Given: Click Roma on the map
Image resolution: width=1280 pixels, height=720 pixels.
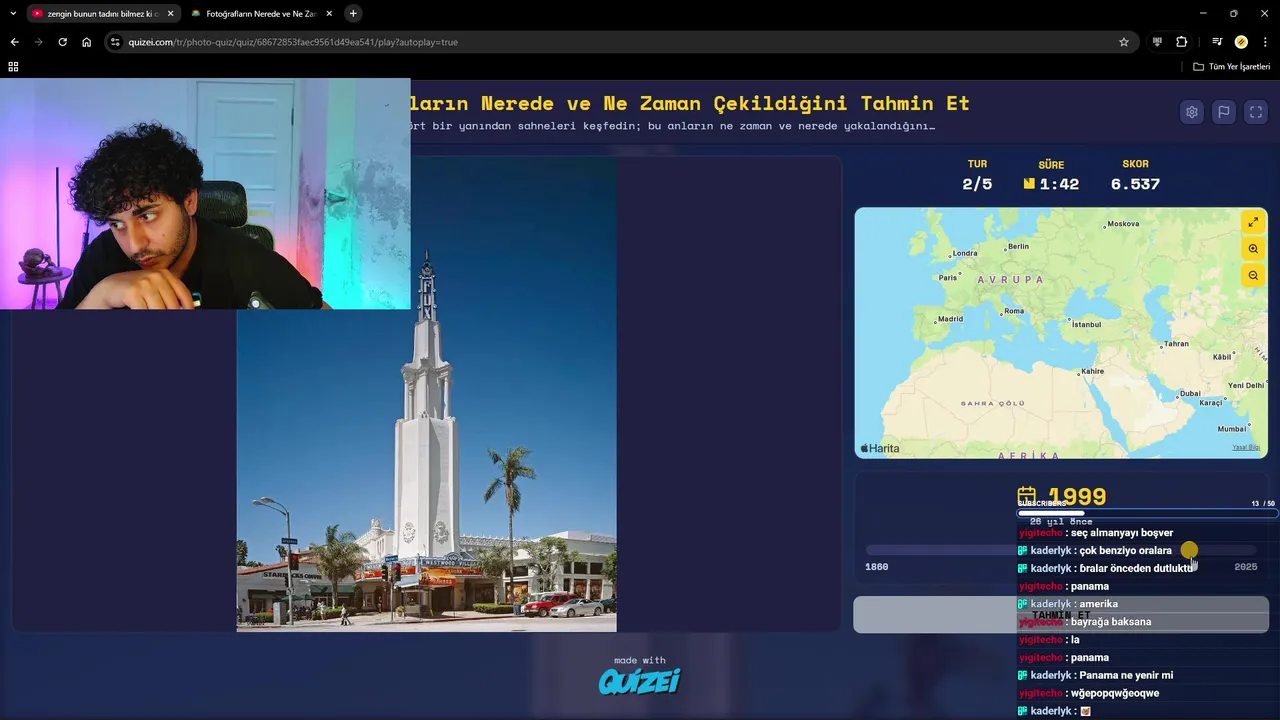Looking at the screenshot, I should pos(1013,311).
